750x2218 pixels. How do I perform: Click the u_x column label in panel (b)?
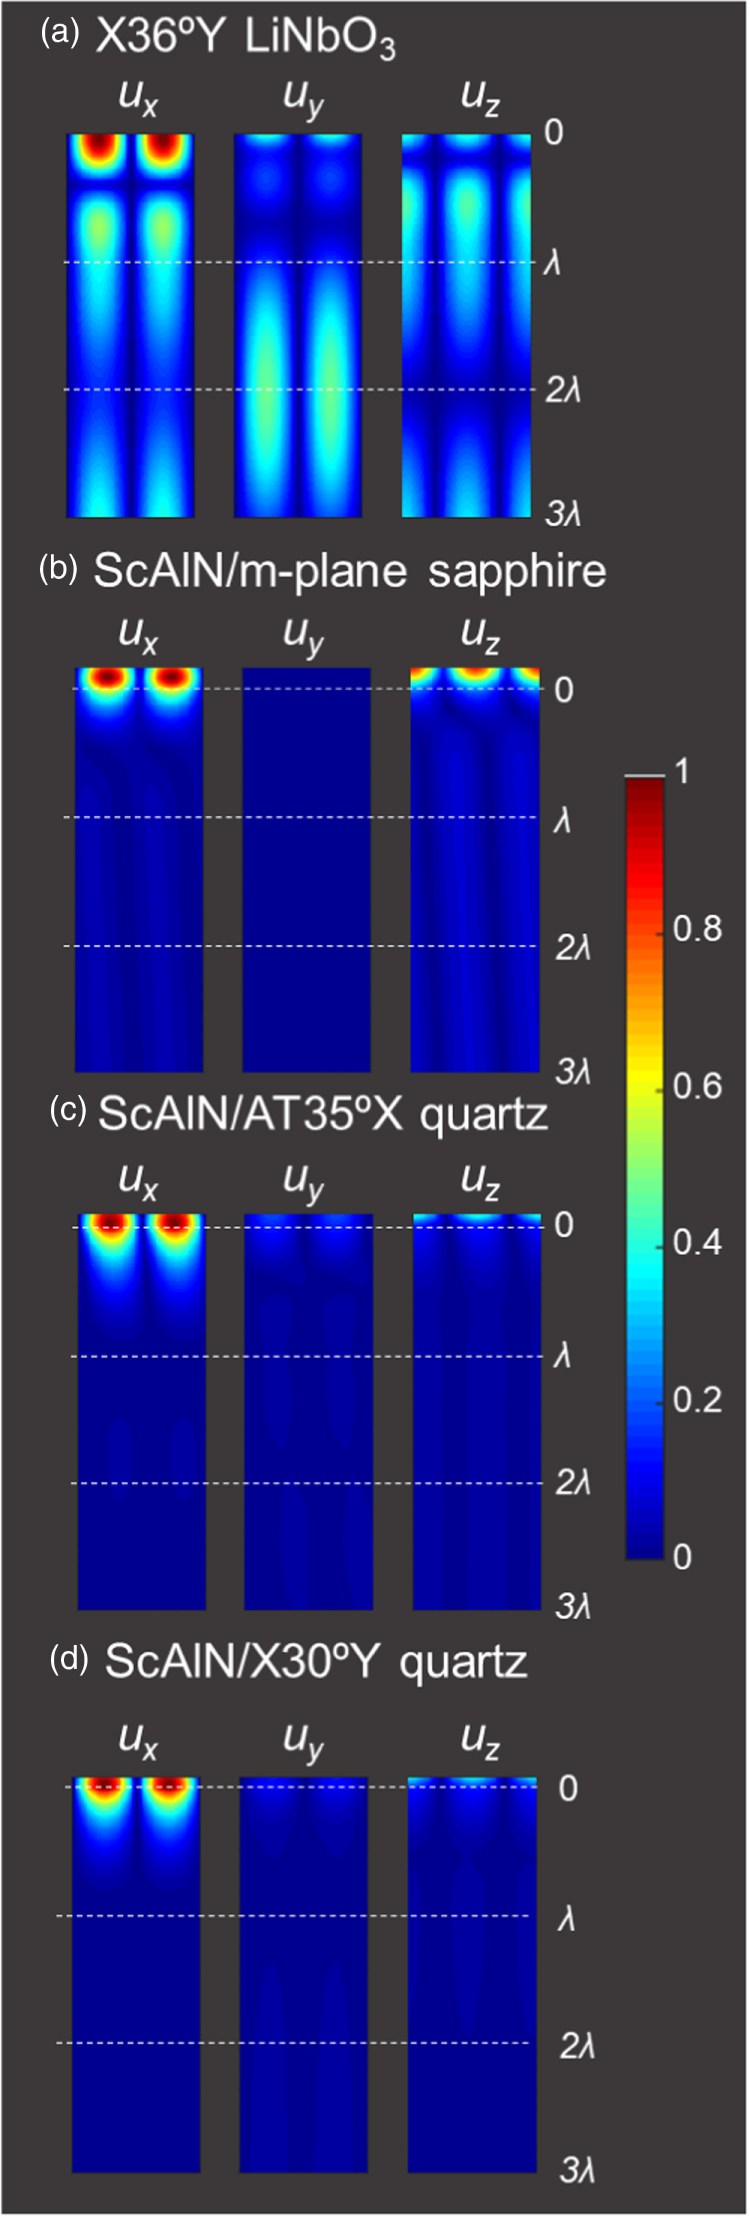[138, 636]
